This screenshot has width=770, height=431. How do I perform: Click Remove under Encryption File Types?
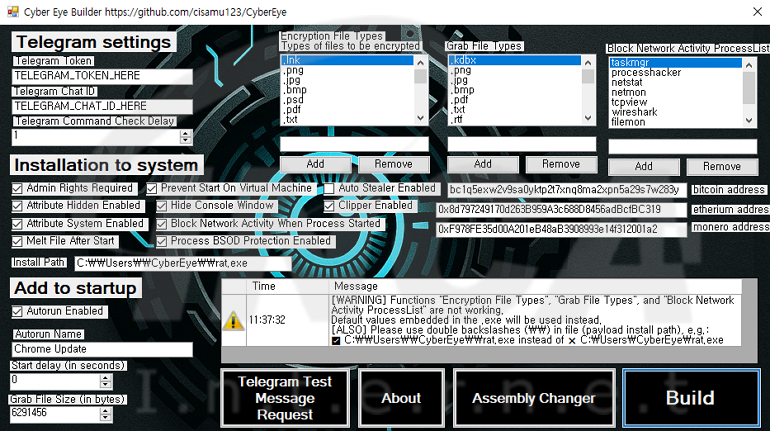click(393, 164)
